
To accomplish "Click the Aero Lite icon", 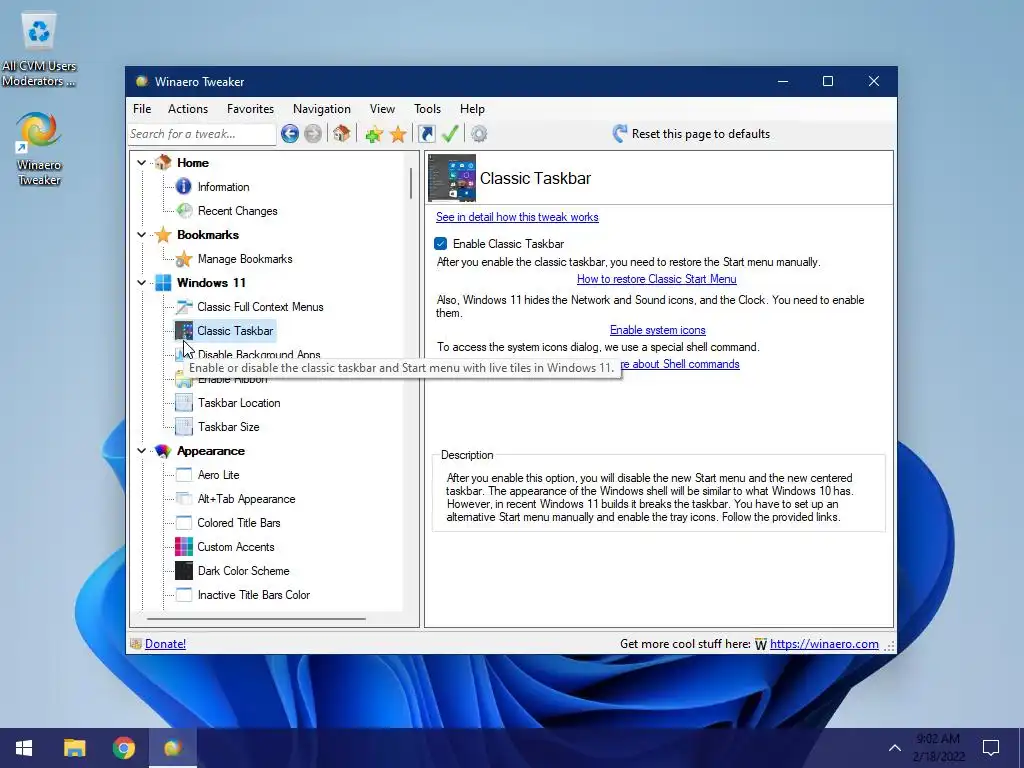I will pos(184,475).
